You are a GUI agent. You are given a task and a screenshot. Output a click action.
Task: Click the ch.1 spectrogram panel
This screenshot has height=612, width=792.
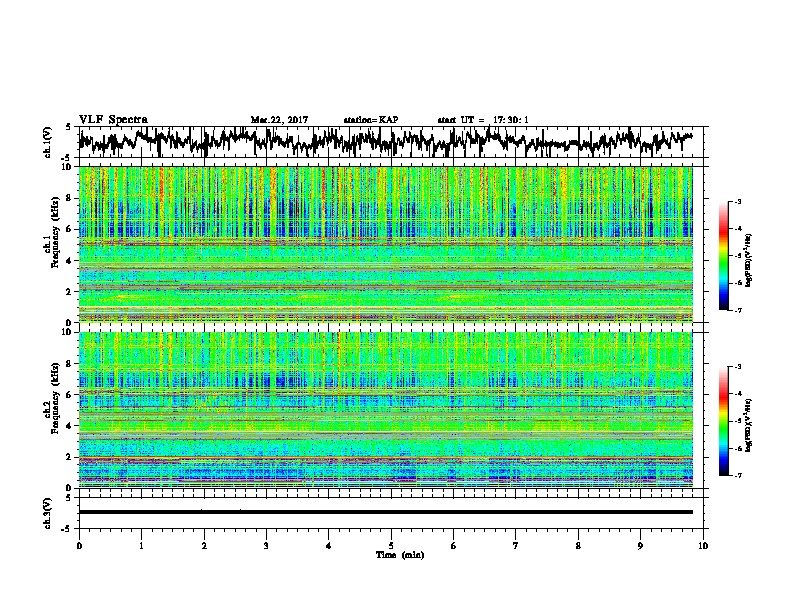386,244
